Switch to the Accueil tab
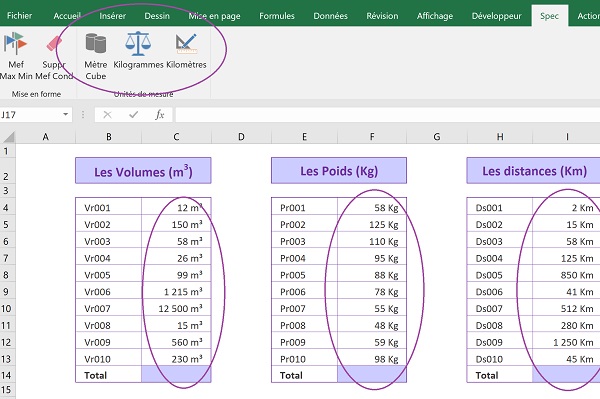 click(x=67, y=16)
